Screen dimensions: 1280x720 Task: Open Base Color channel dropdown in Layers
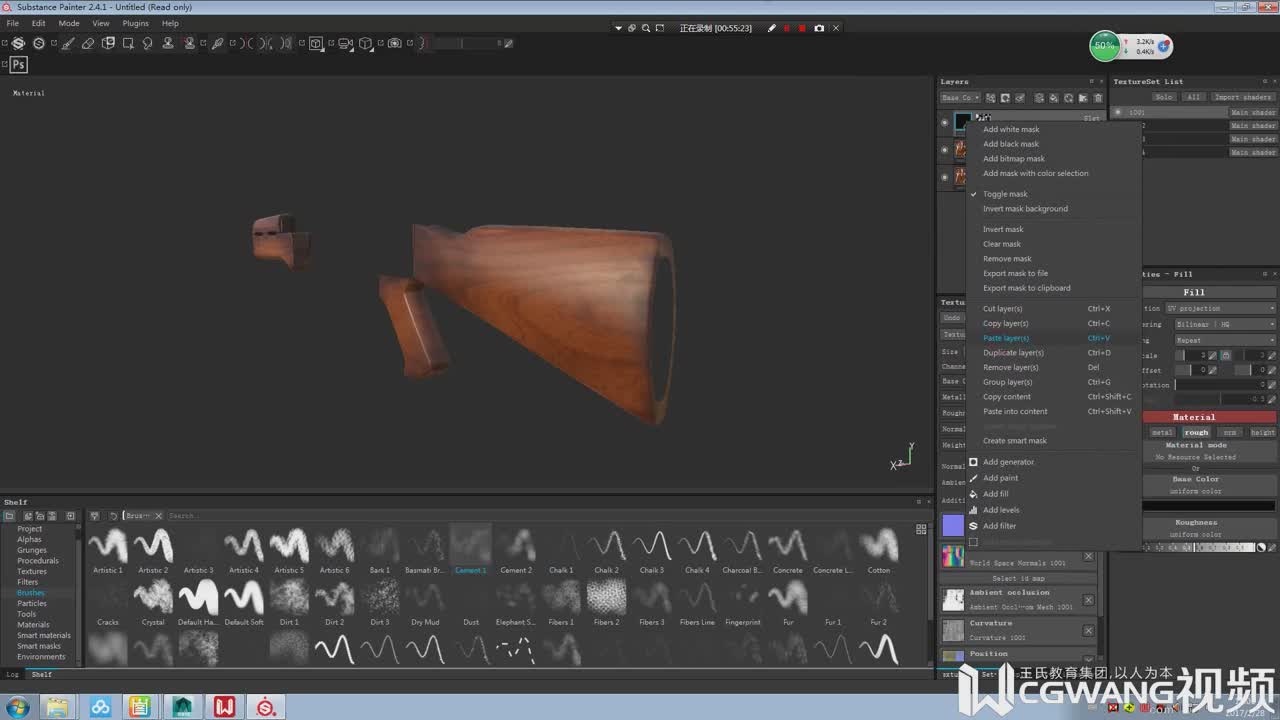(961, 98)
